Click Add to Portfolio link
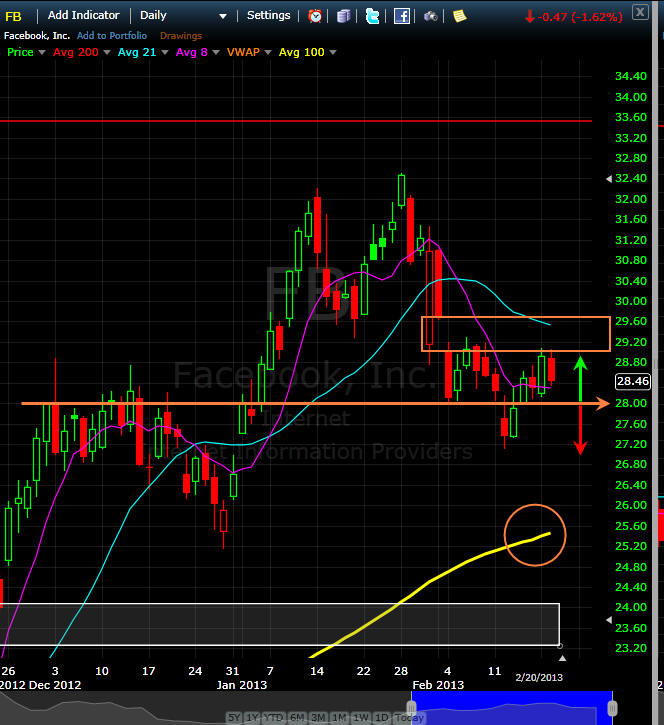Screen dimensions: 664x725 point(112,36)
